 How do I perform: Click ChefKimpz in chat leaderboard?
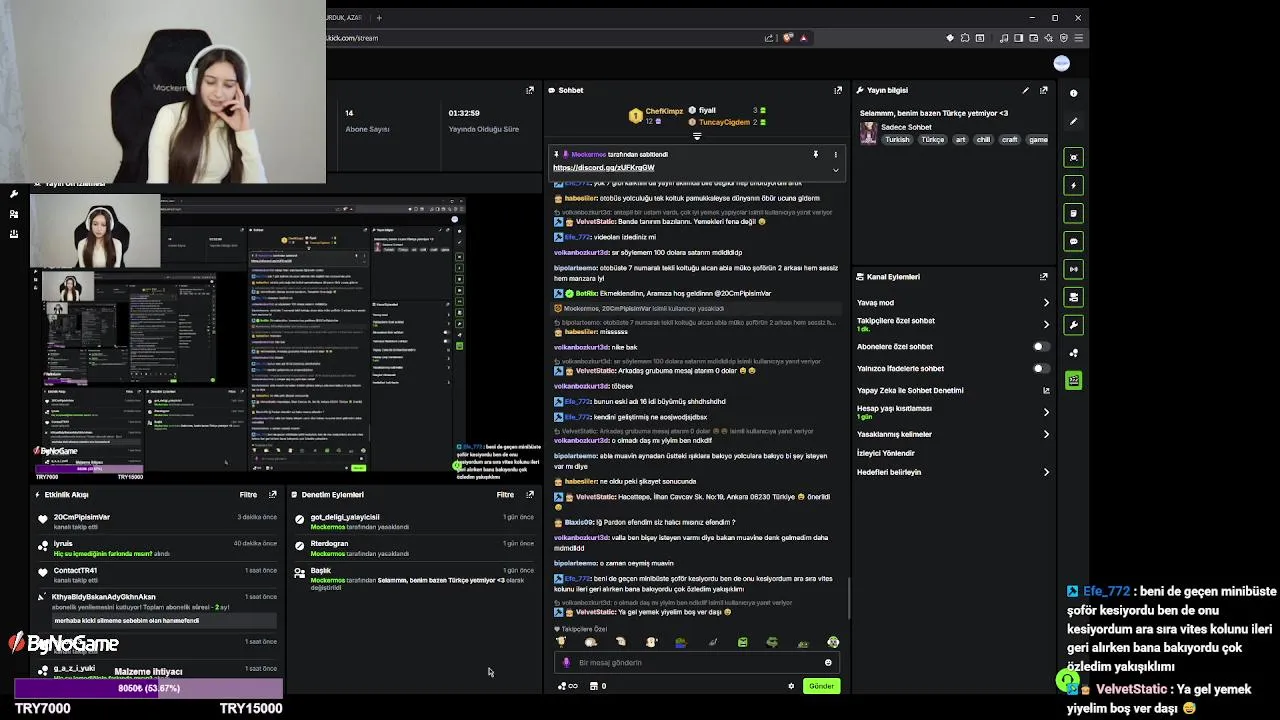coord(664,111)
